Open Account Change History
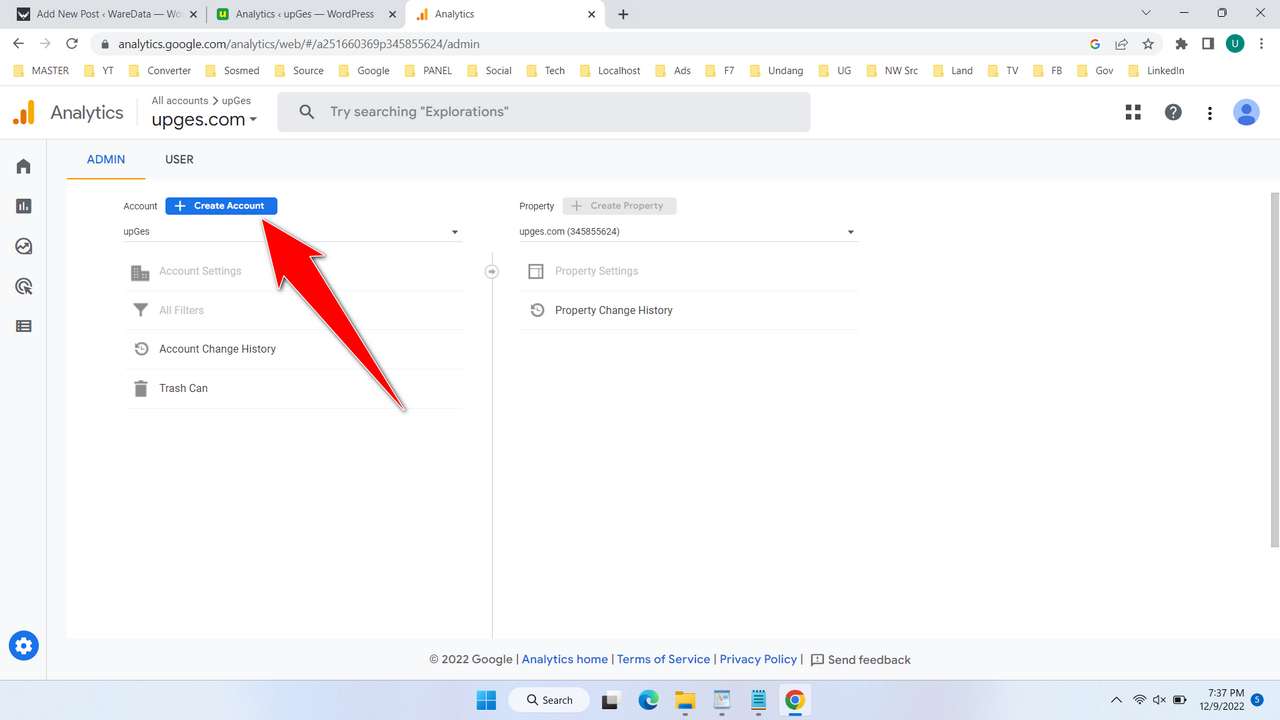 (217, 348)
